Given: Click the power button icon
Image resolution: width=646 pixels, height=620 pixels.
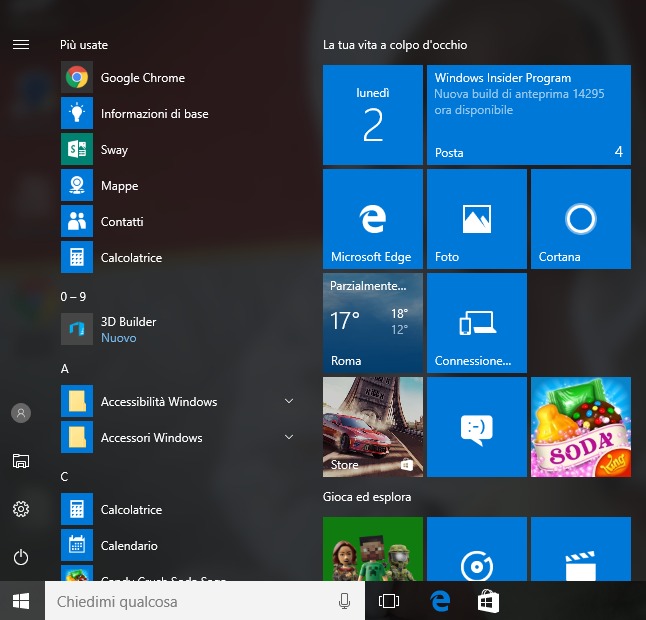Looking at the screenshot, I should [x=21, y=557].
